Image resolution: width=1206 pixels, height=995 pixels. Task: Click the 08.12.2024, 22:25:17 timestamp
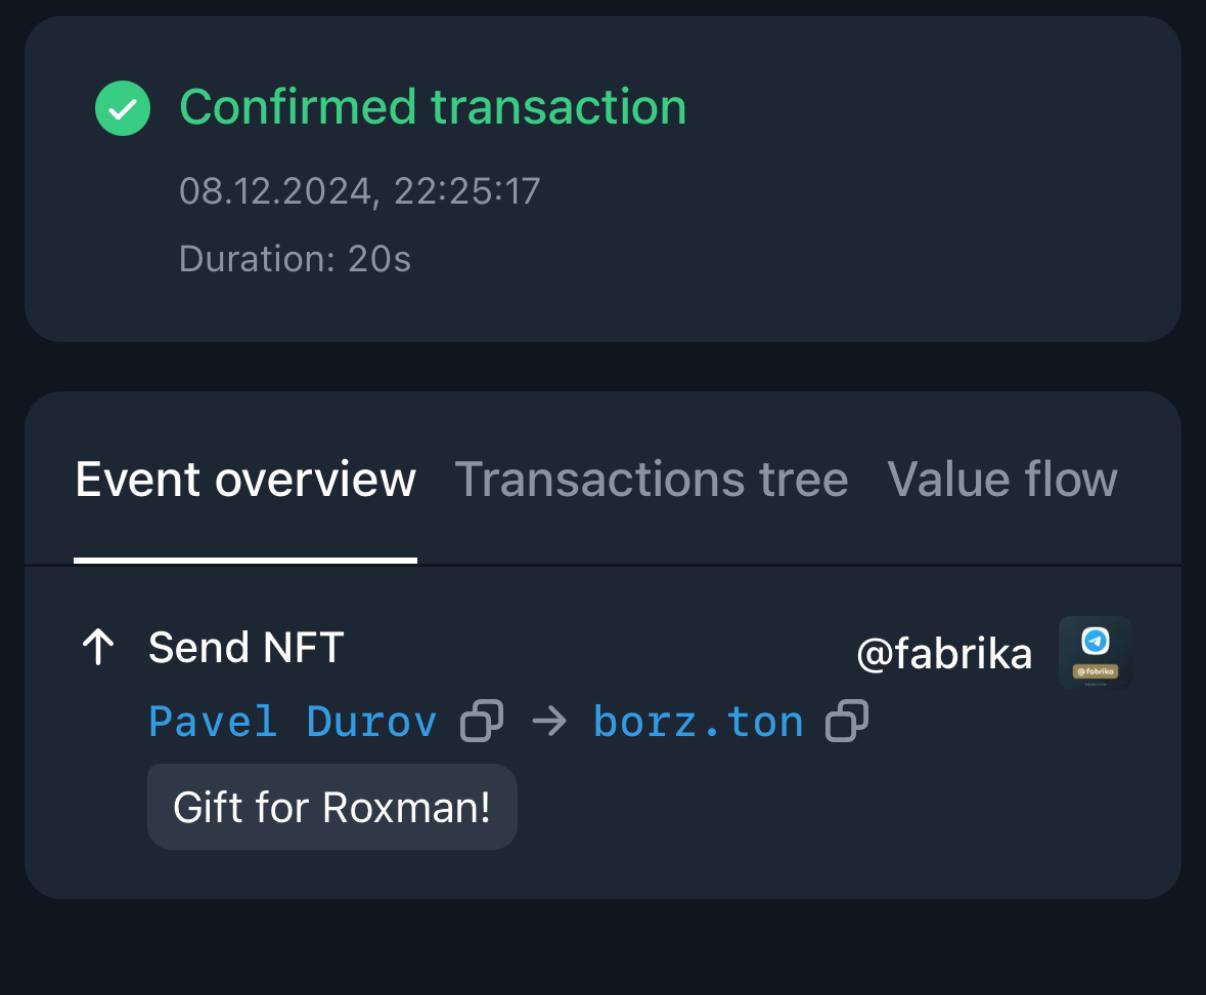point(359,190)
